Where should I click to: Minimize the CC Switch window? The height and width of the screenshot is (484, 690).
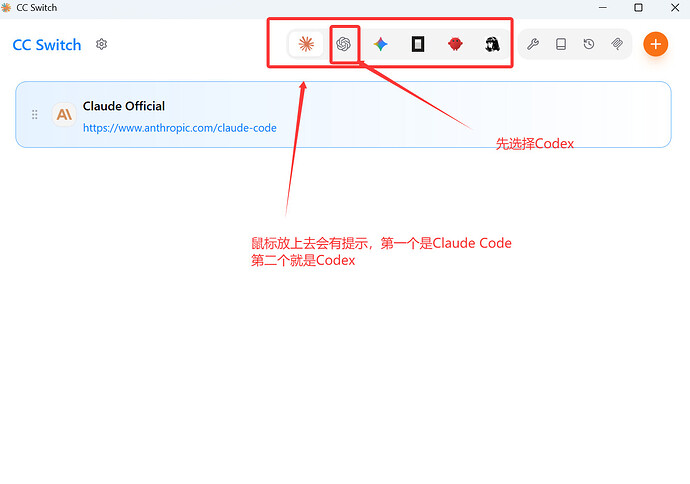pos(603,7)
